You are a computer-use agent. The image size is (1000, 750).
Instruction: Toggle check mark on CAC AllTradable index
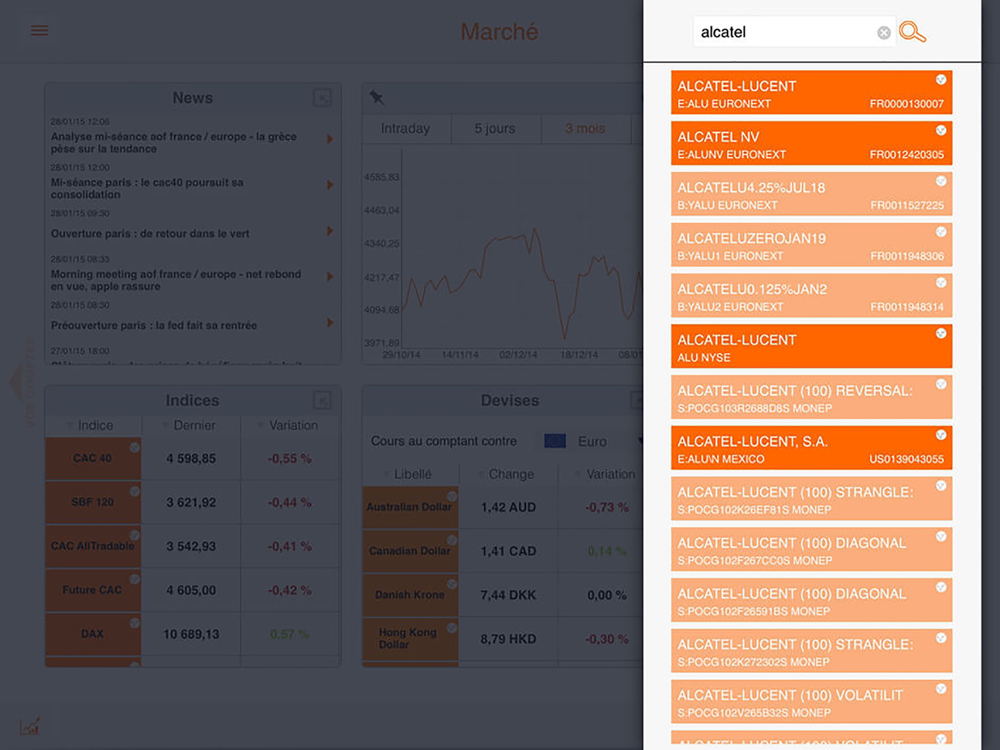coord(135,535)
